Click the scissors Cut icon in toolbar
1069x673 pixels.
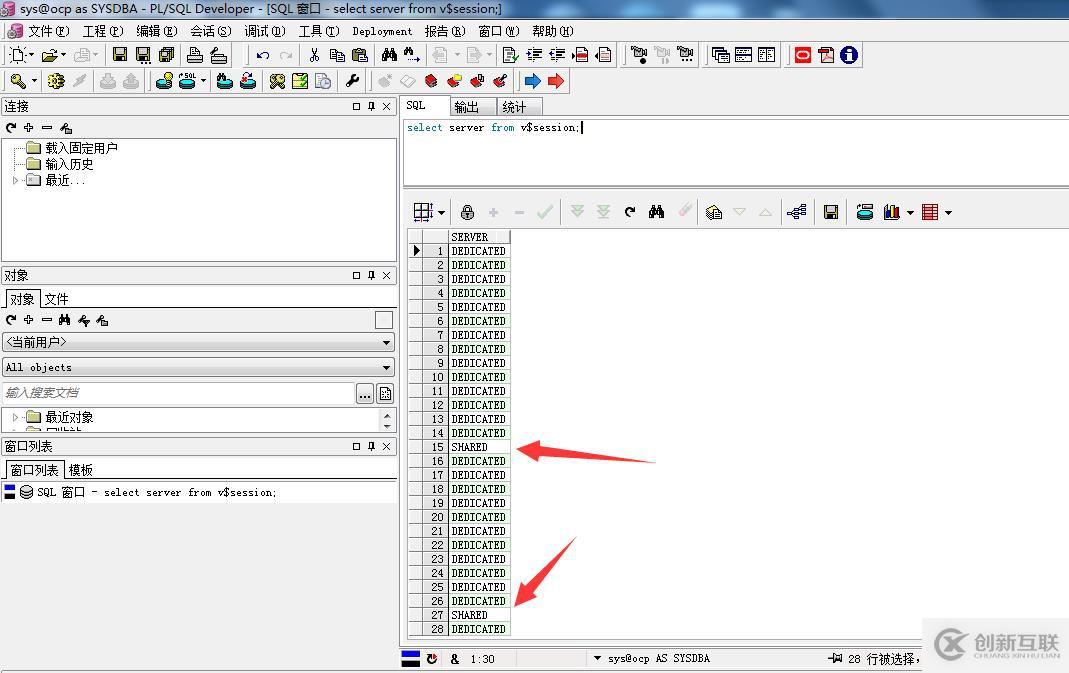[314, 56]
